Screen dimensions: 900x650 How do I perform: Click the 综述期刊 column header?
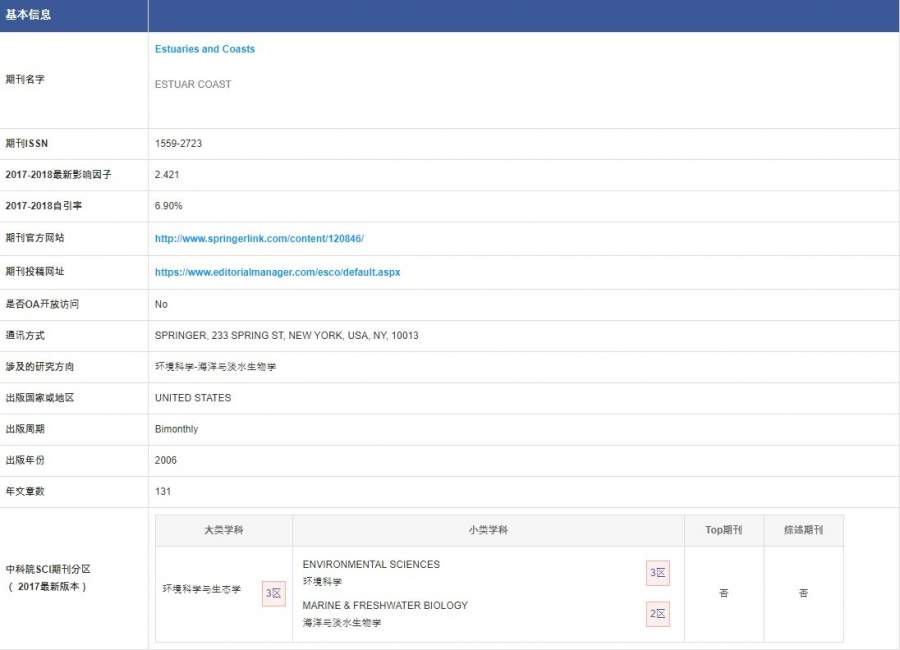click(803, 530)
